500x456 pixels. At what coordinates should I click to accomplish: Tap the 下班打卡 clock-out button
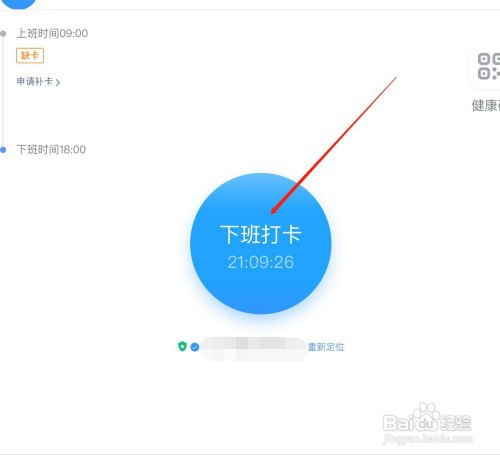click(x=260, y=243)
